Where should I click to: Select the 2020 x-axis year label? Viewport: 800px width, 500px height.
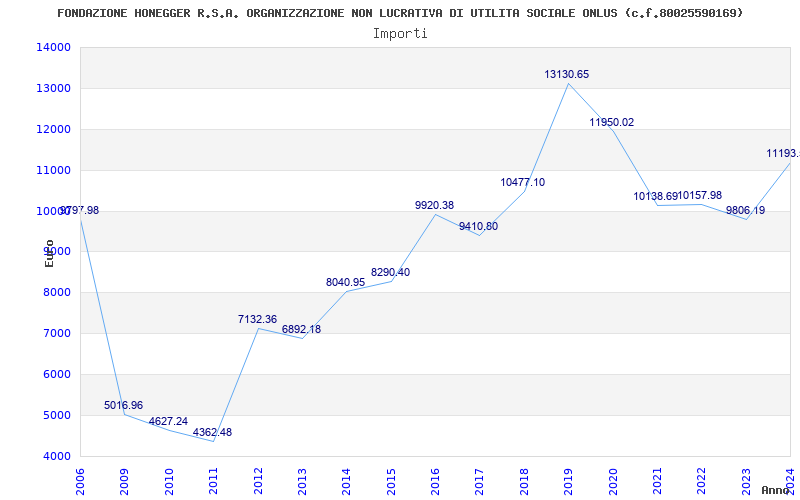[613, 481]
